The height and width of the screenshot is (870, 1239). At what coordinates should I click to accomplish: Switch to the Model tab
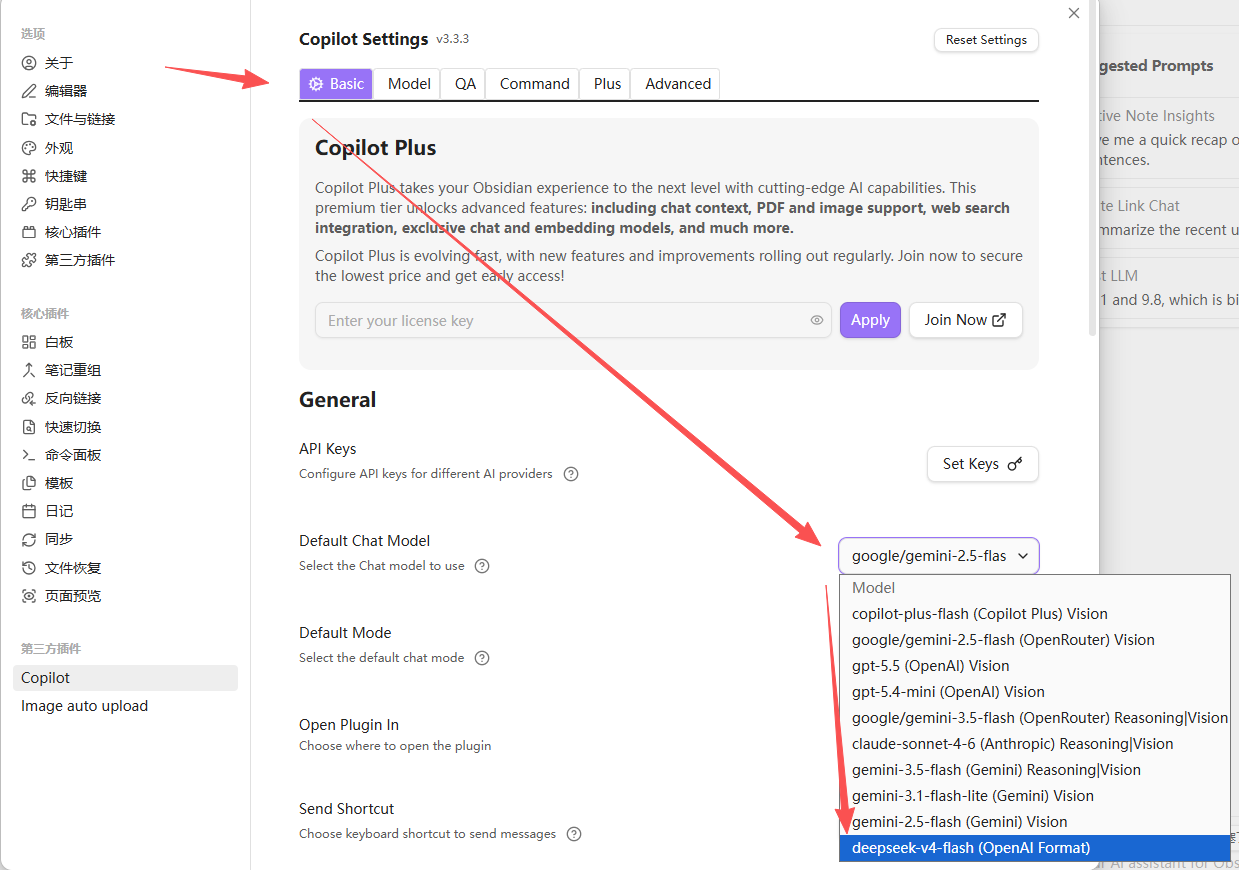[409, 84]
